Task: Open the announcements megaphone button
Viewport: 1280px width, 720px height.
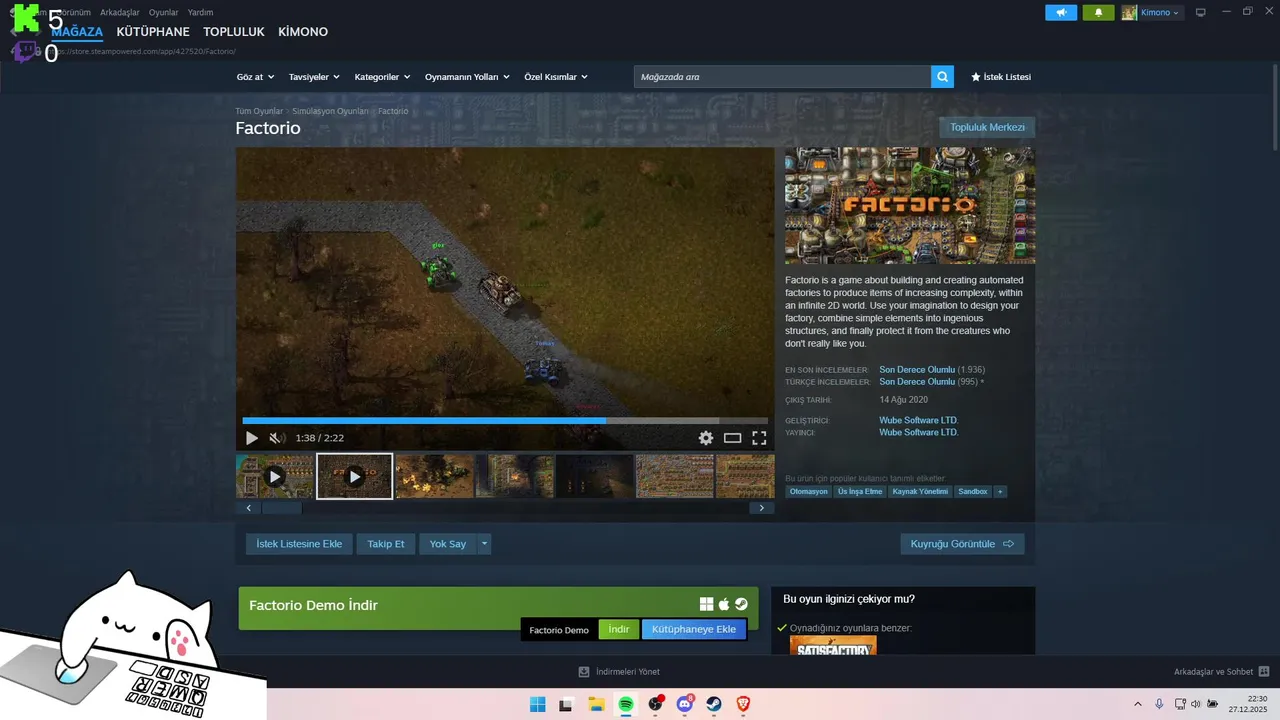Action: pos(1061,12)
